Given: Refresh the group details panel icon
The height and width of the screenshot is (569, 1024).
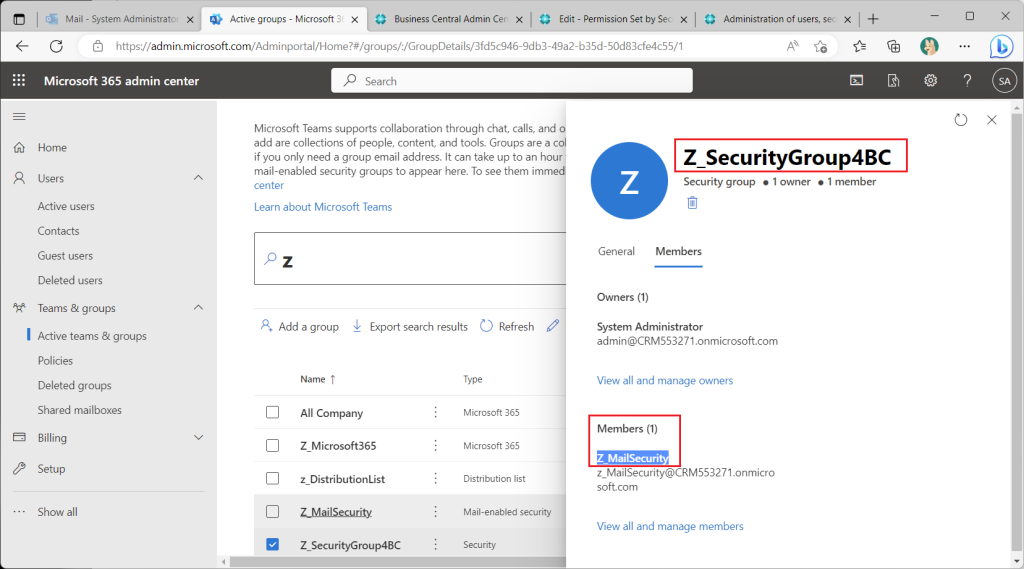Looking at the screenshot, I should pos(961,120).
